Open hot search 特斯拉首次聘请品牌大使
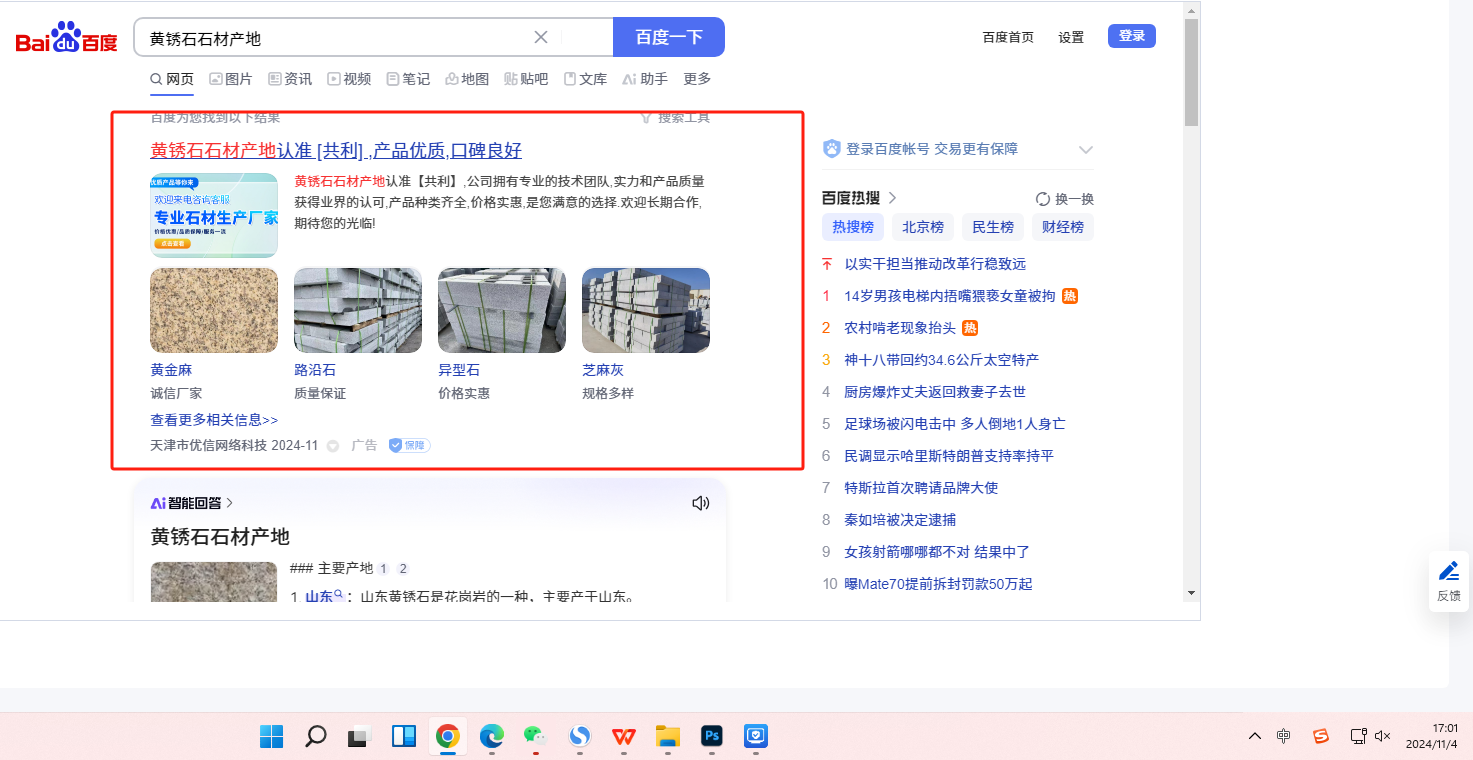The width and height of the screenshot is (1473, 760). click(921, 488)
